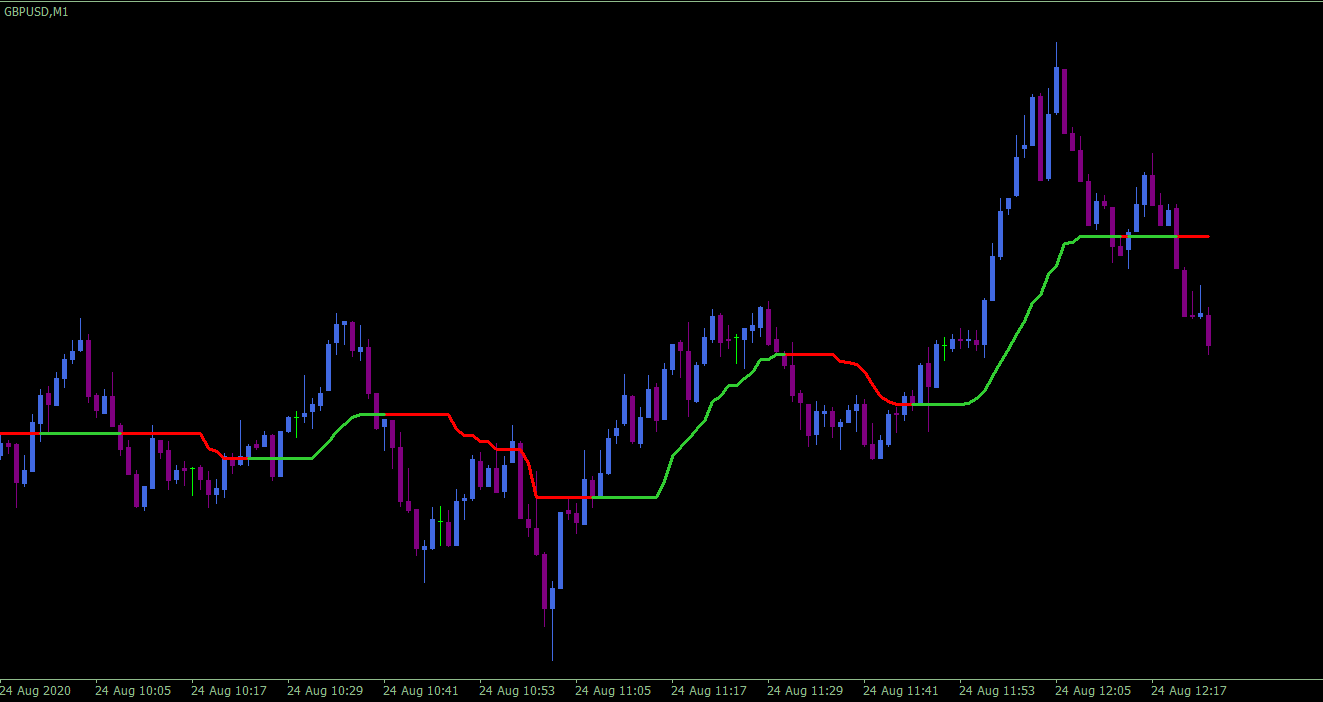Click the 24 Aug 12:05 time label
The width and height of the screenshot is (1323, 702).
(x=1093, y=690)
